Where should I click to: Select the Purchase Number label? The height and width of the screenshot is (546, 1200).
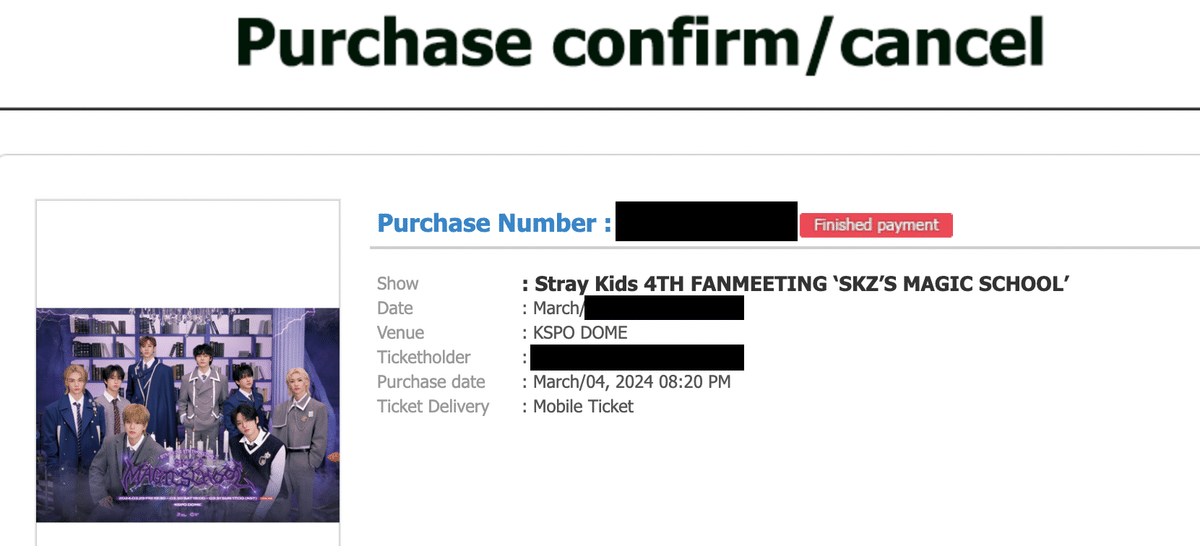[x=494, y=223]
